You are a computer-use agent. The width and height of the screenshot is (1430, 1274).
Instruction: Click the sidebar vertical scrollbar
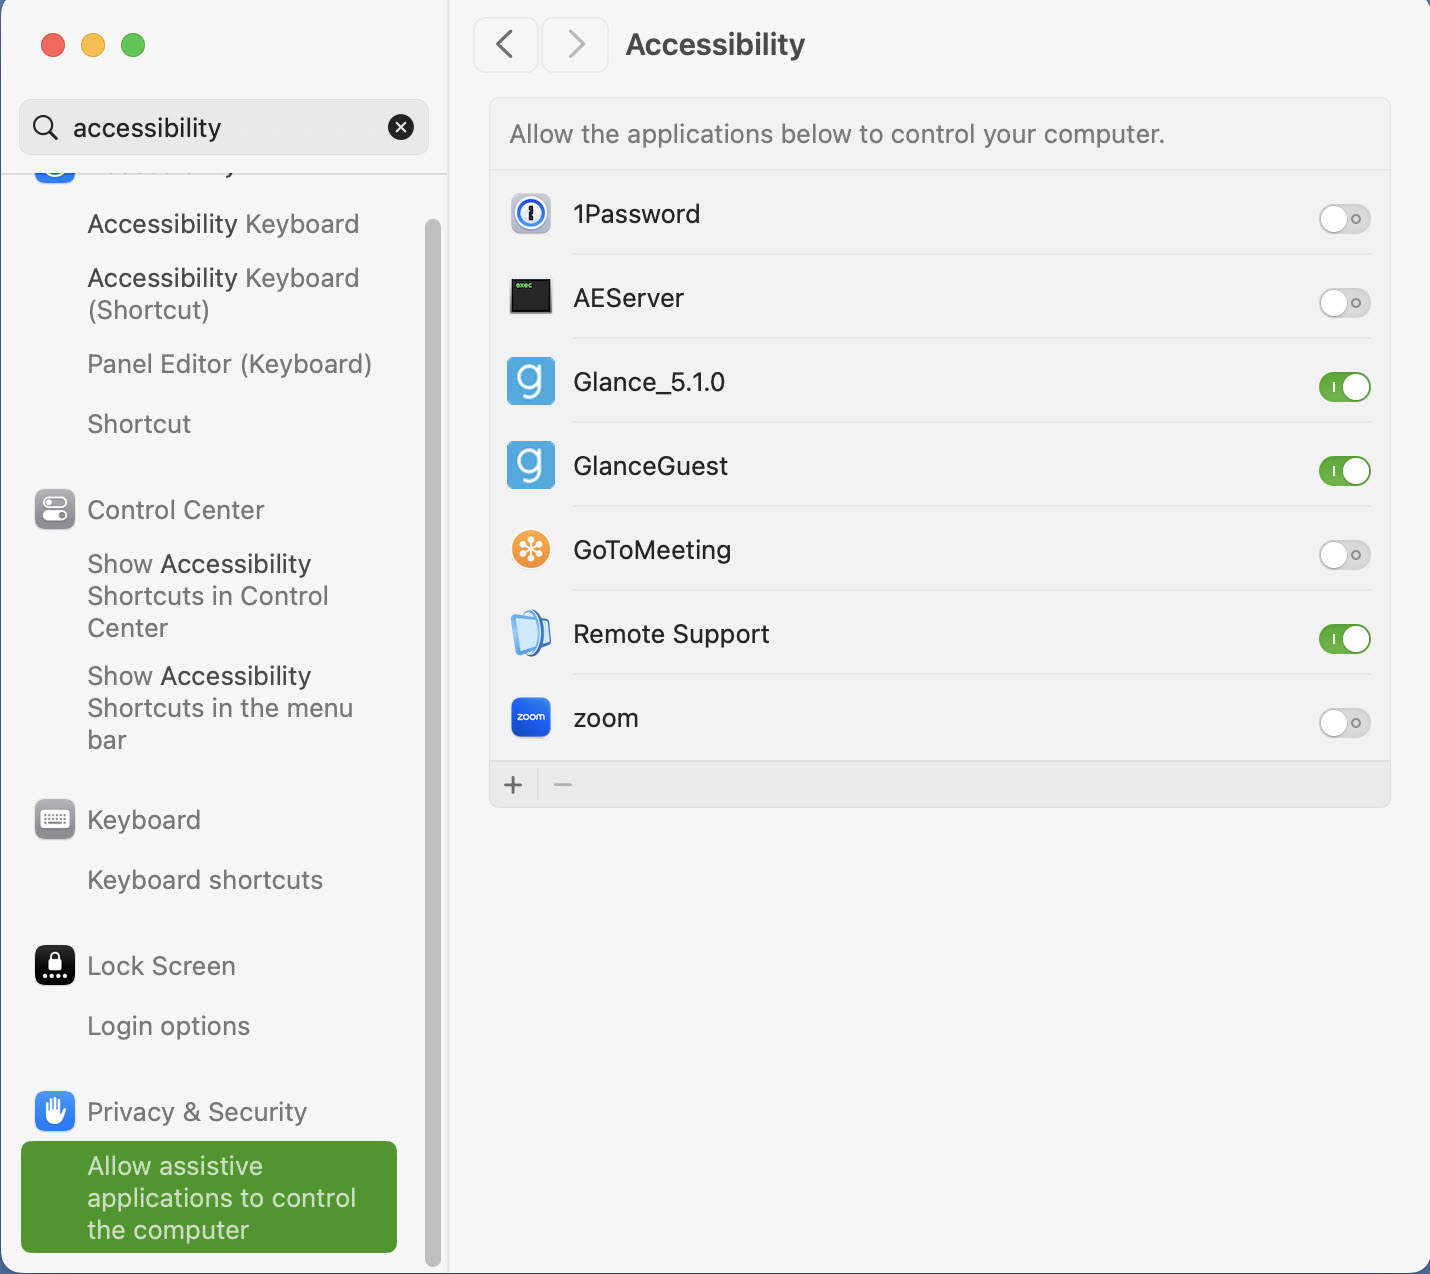click(433, 740)
